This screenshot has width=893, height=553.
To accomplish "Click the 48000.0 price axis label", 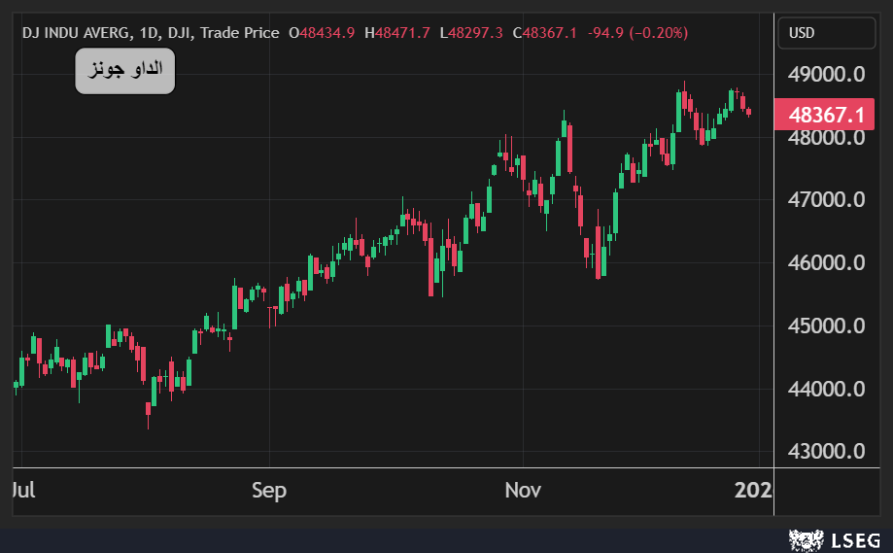I will pos(826,138).
